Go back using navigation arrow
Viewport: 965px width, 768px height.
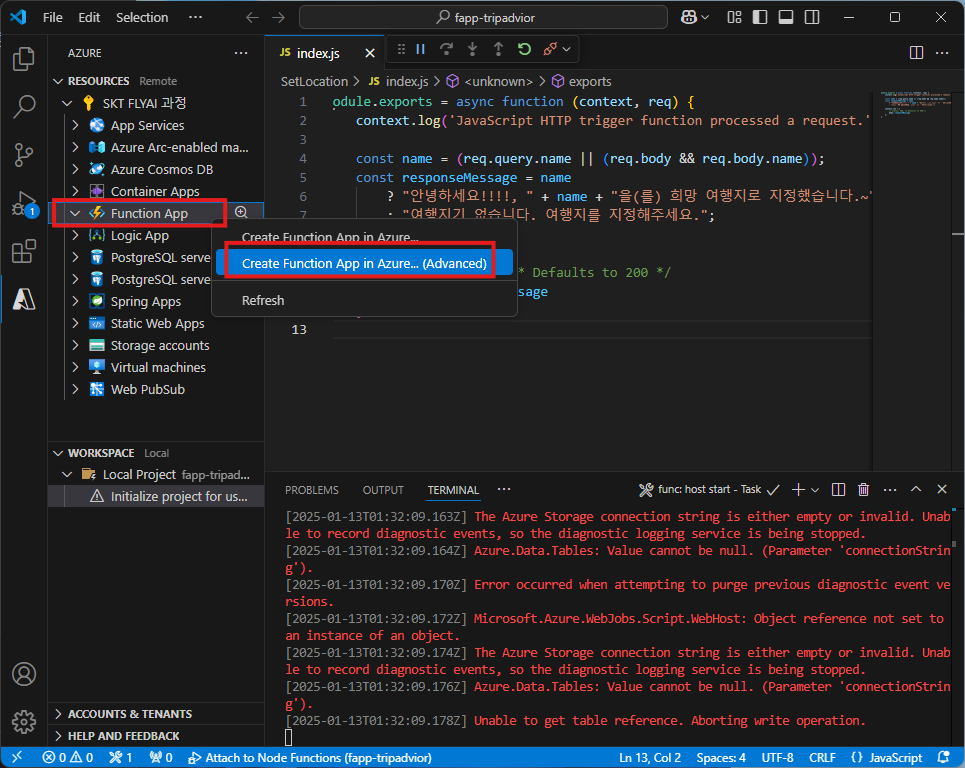tap(252, 17)
